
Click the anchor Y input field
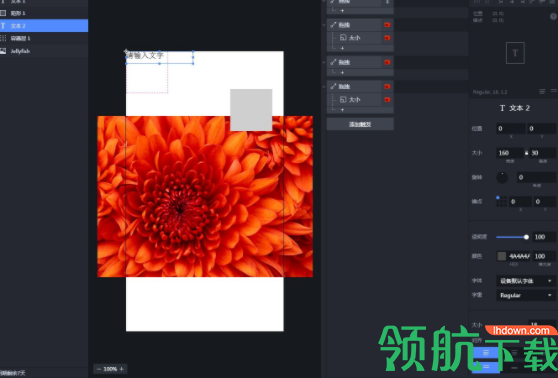click(x=545, y=201)
